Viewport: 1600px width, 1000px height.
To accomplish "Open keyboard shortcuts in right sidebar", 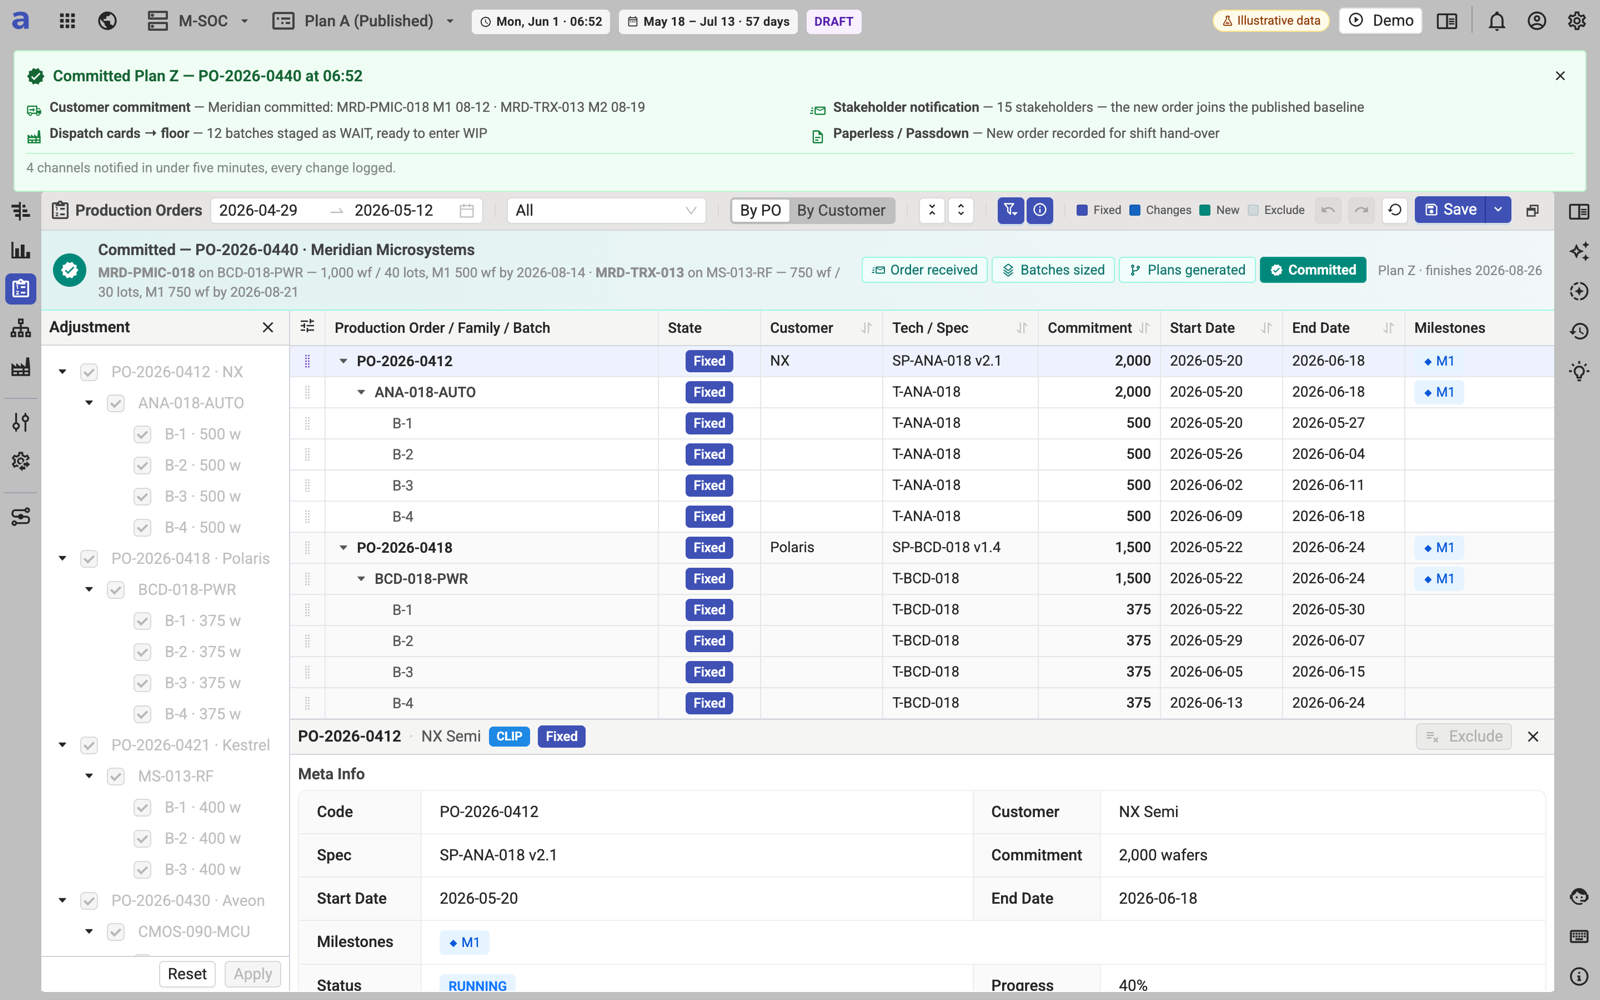I will tap(1579, 937).
